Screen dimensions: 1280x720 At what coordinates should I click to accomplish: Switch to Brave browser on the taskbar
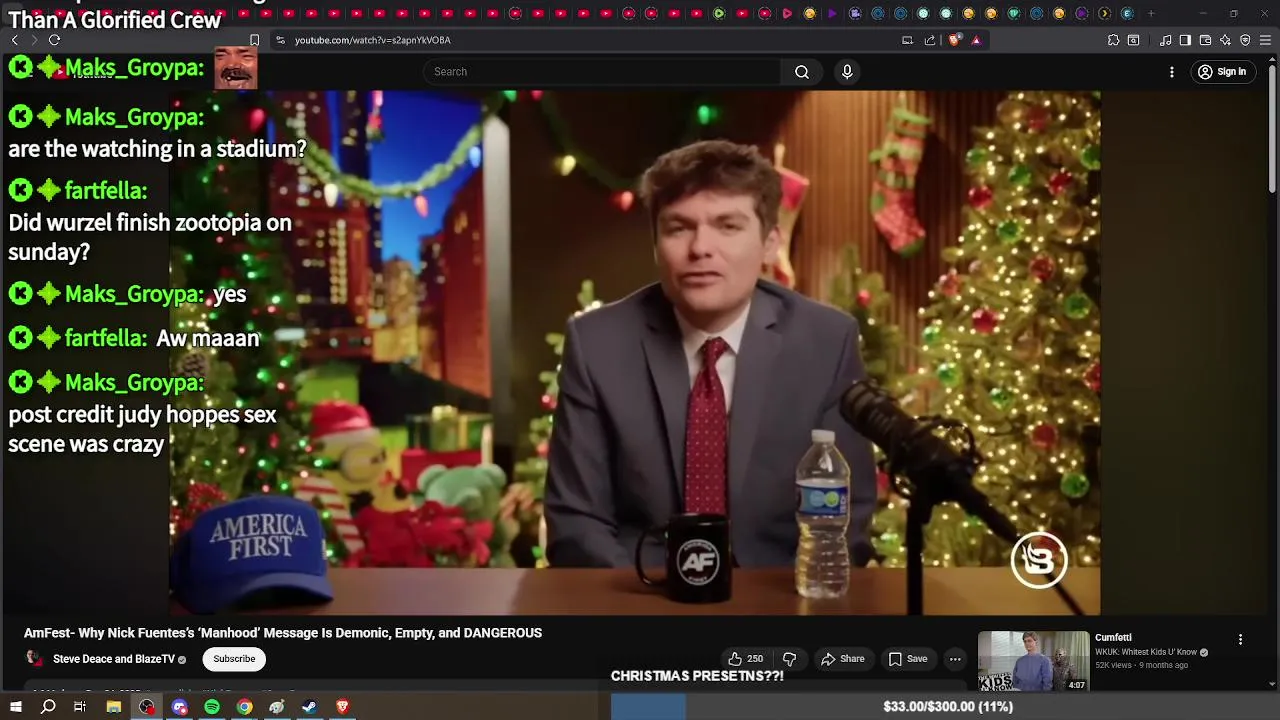pyautogui.click(x=342, y=707)
